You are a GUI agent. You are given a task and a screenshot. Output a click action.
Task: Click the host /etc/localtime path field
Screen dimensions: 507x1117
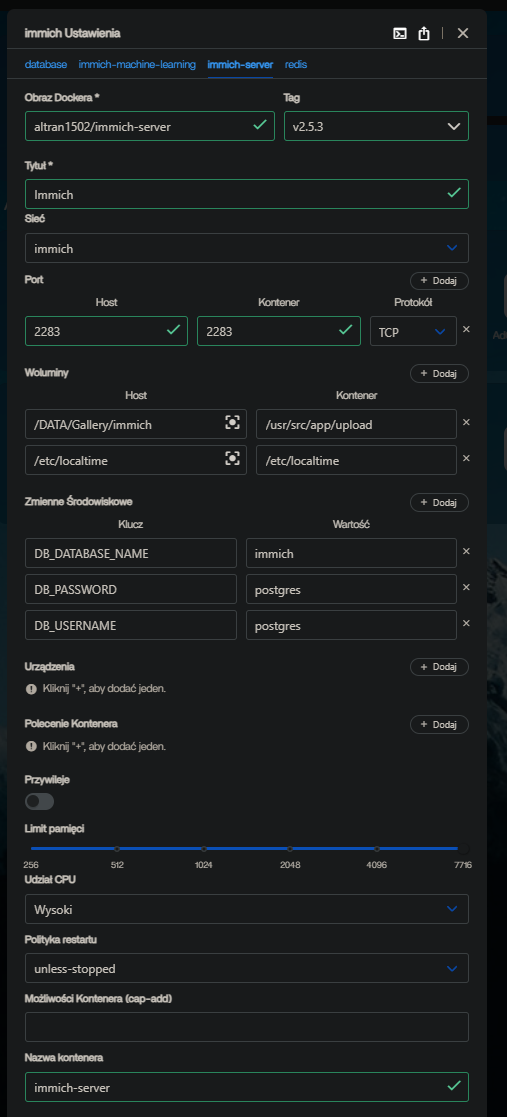click(136, 460)
